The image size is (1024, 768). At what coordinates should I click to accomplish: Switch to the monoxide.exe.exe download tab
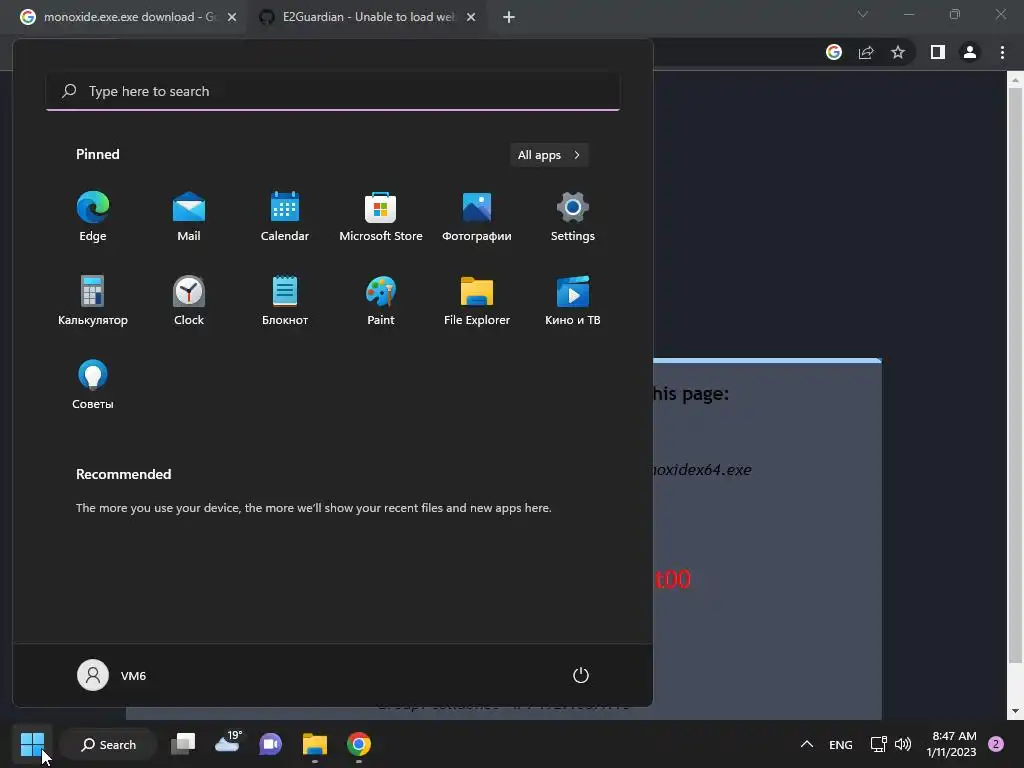[125, 17]
